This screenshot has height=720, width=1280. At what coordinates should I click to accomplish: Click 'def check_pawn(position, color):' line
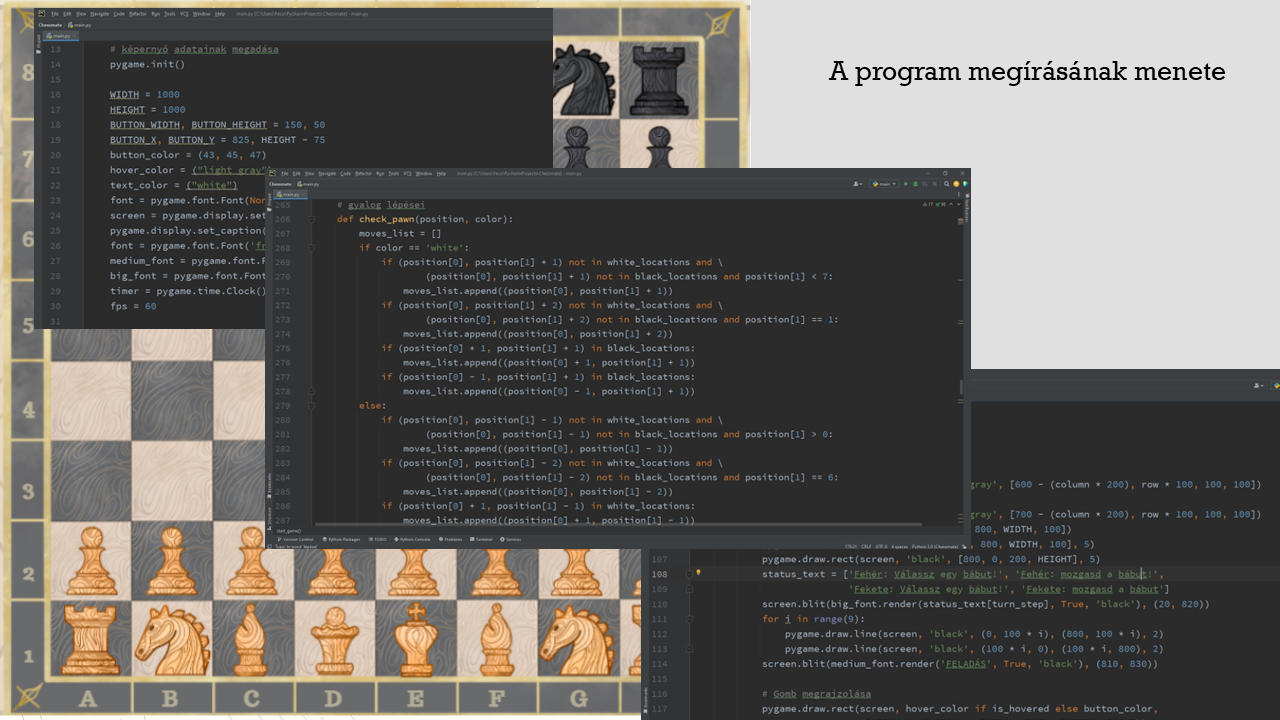424,219
